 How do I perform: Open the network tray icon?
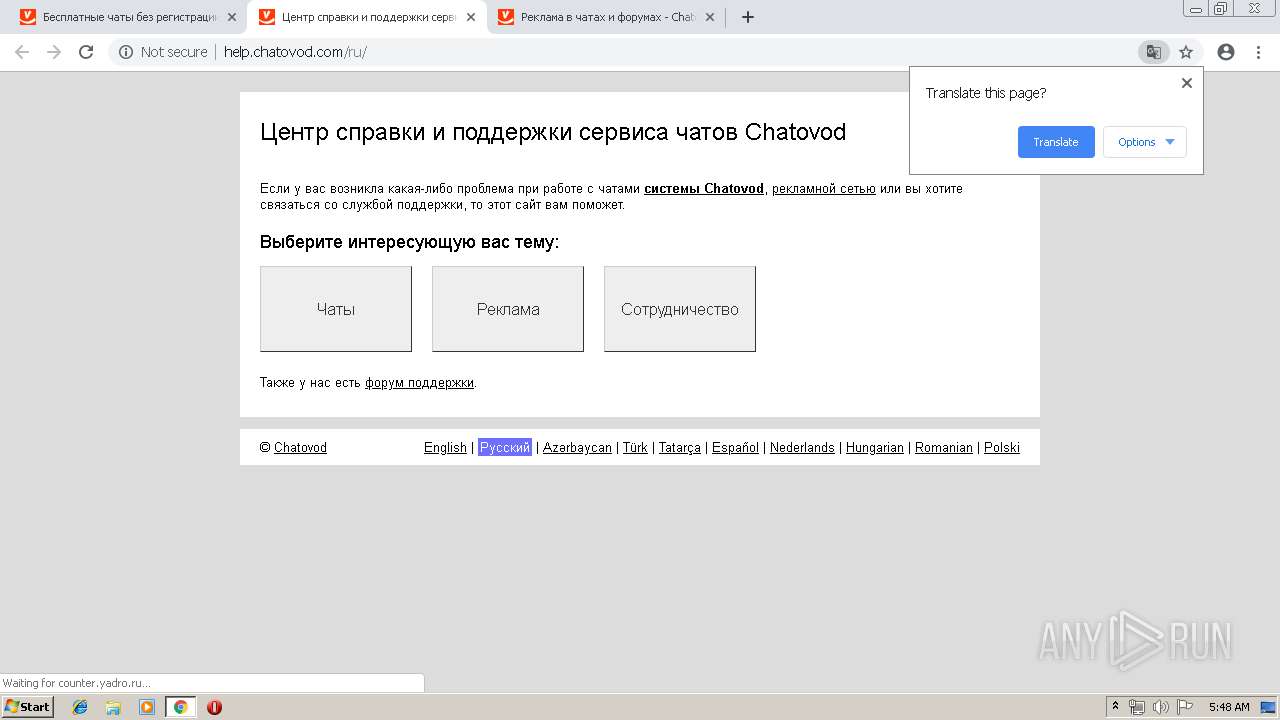[1137, 707]
